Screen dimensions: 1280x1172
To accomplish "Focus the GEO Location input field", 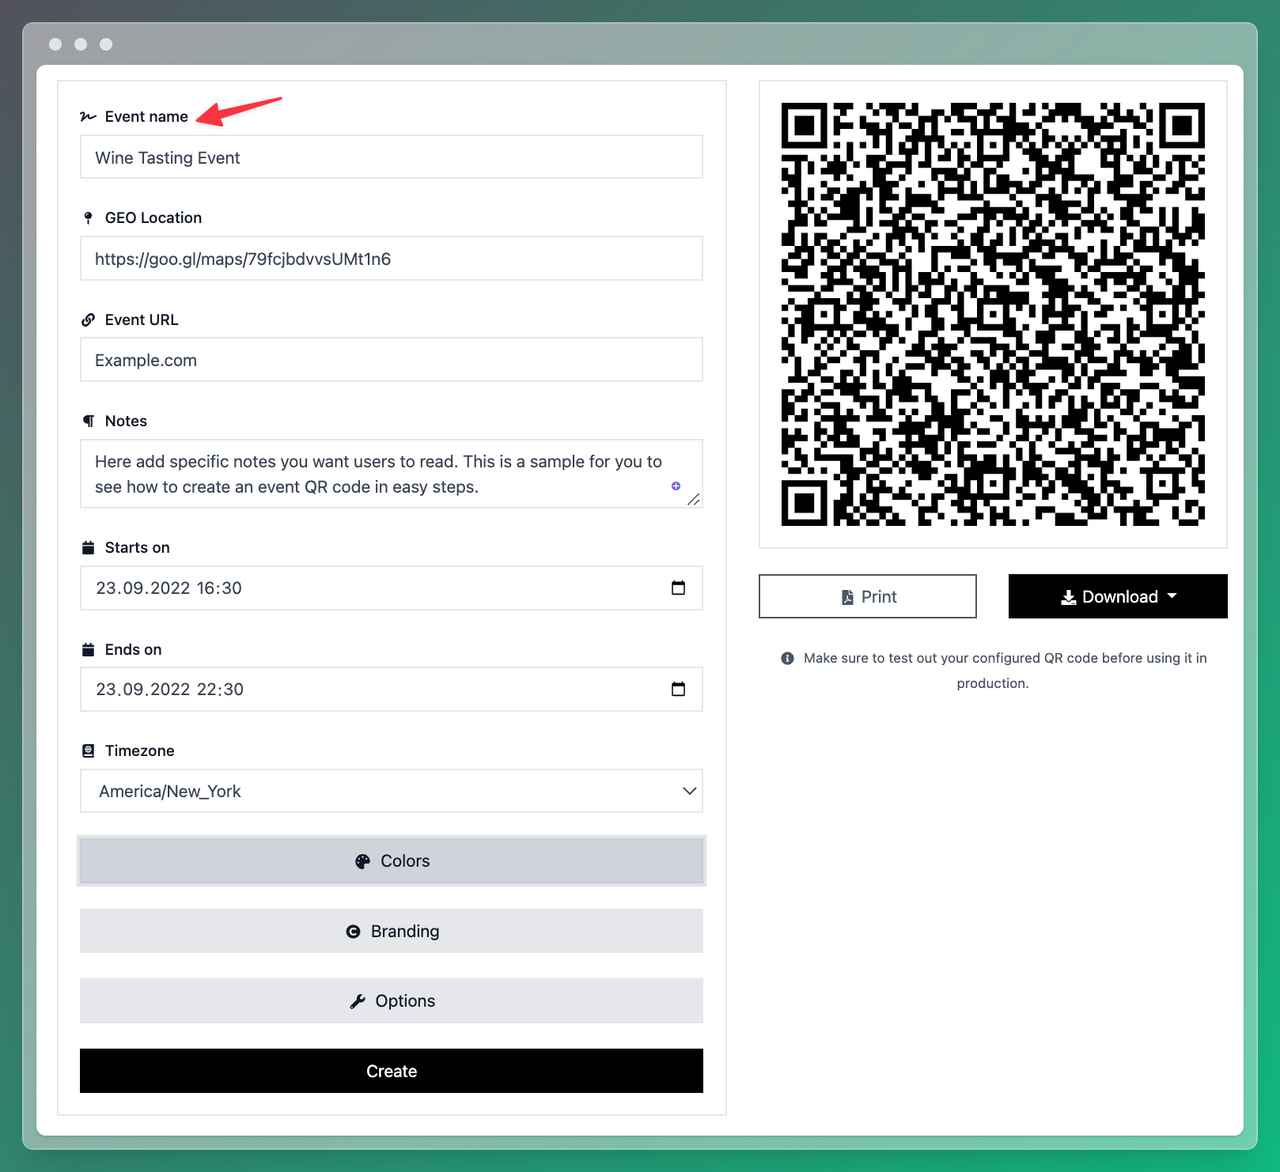I will tap(391, 258).
